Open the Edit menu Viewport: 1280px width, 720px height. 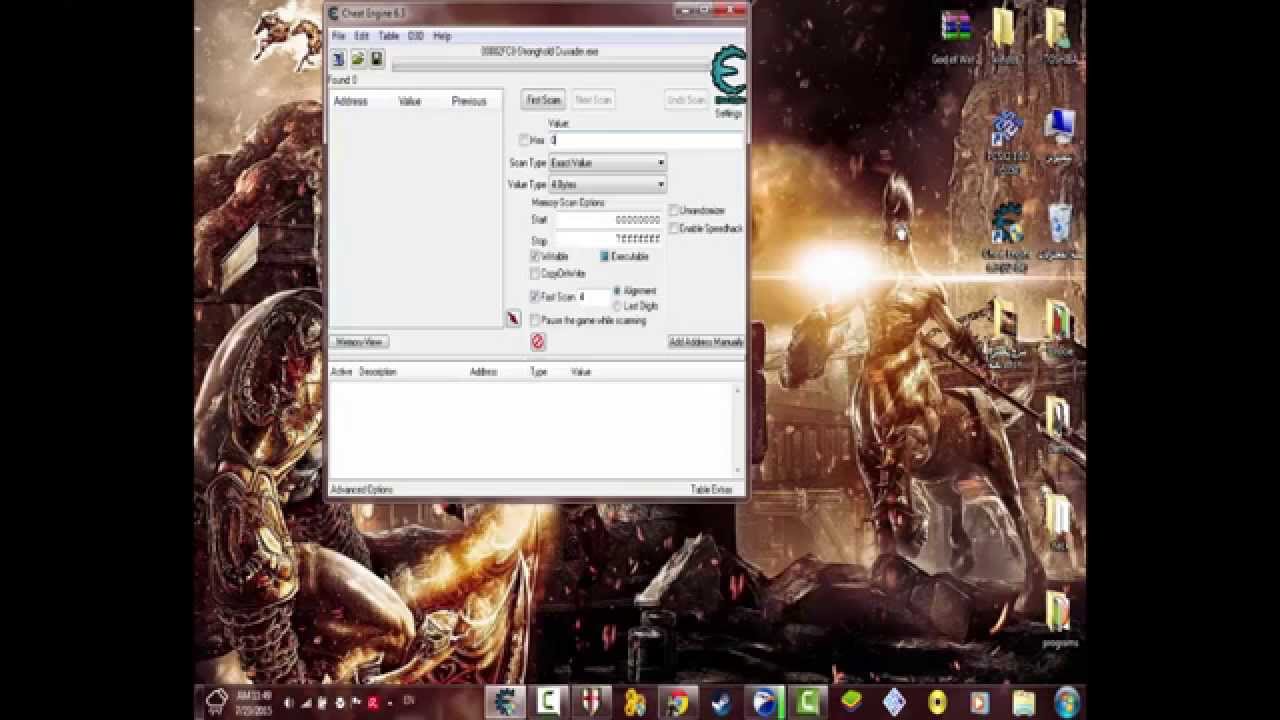point(362,36)
